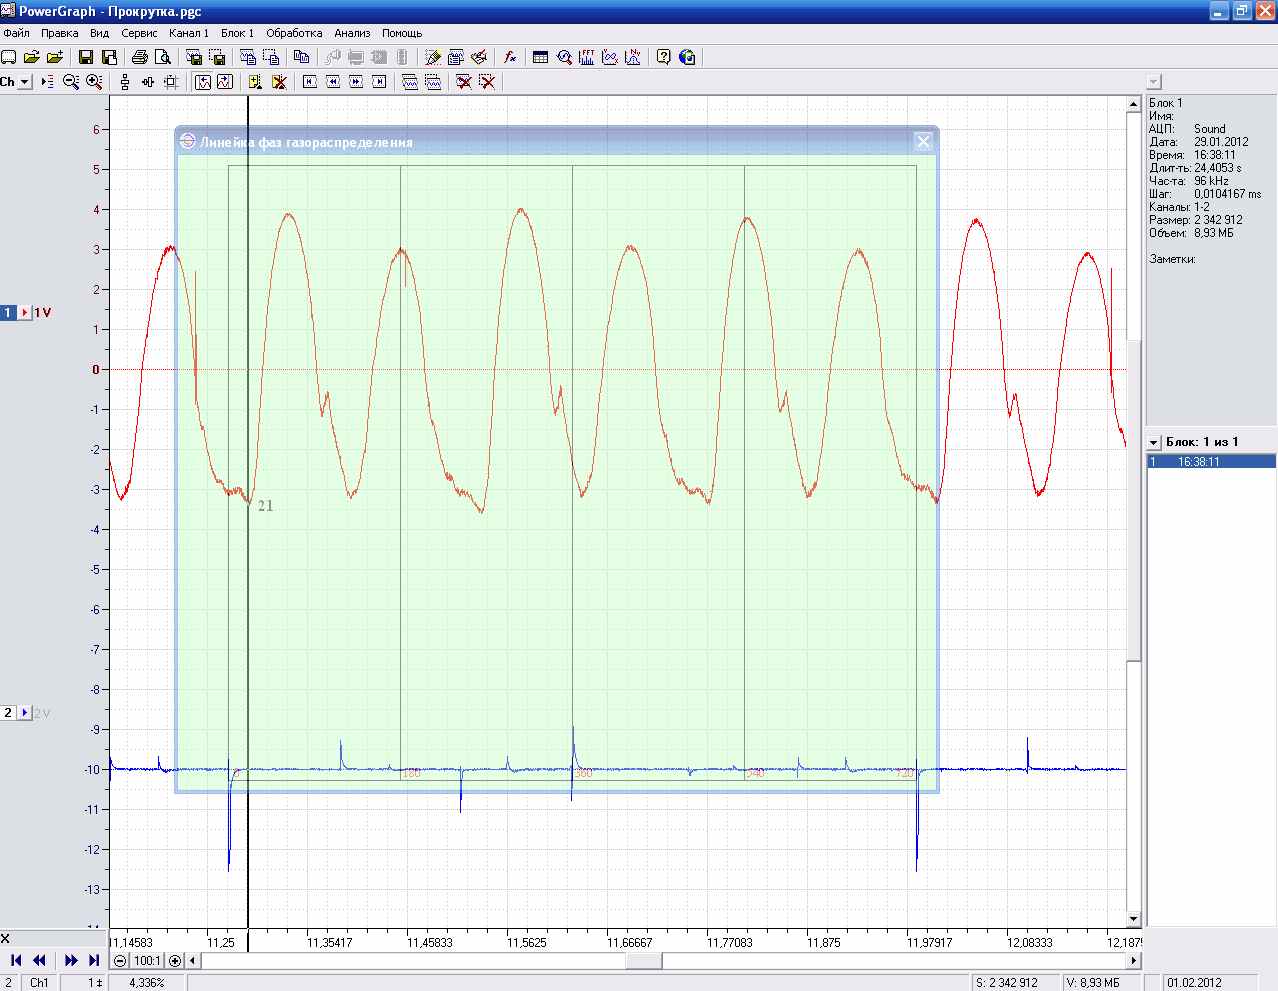Click the horizontal scrollbar right arrow
The height and width of the screenshot is (991, 1278).
[1134, 961]
